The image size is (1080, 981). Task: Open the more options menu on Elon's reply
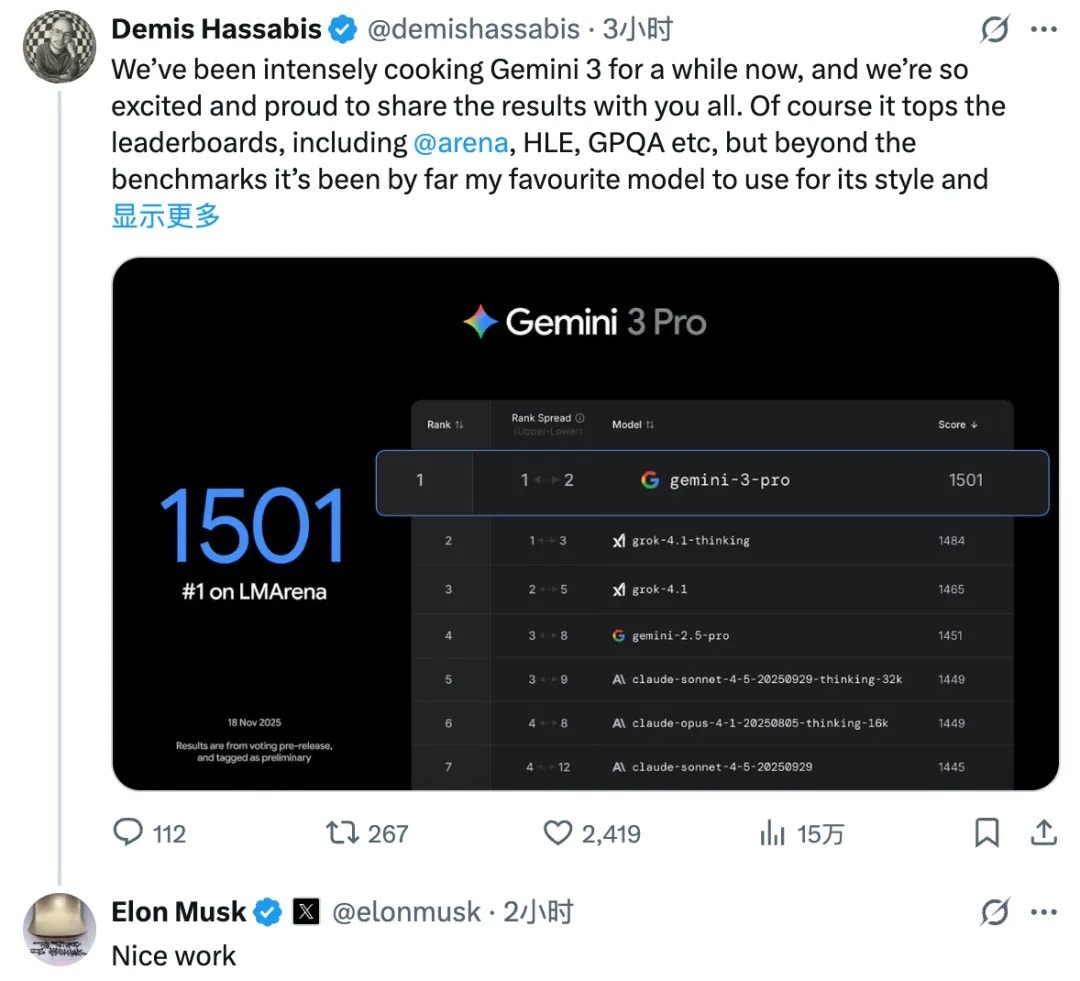(x=1044, y=912)
